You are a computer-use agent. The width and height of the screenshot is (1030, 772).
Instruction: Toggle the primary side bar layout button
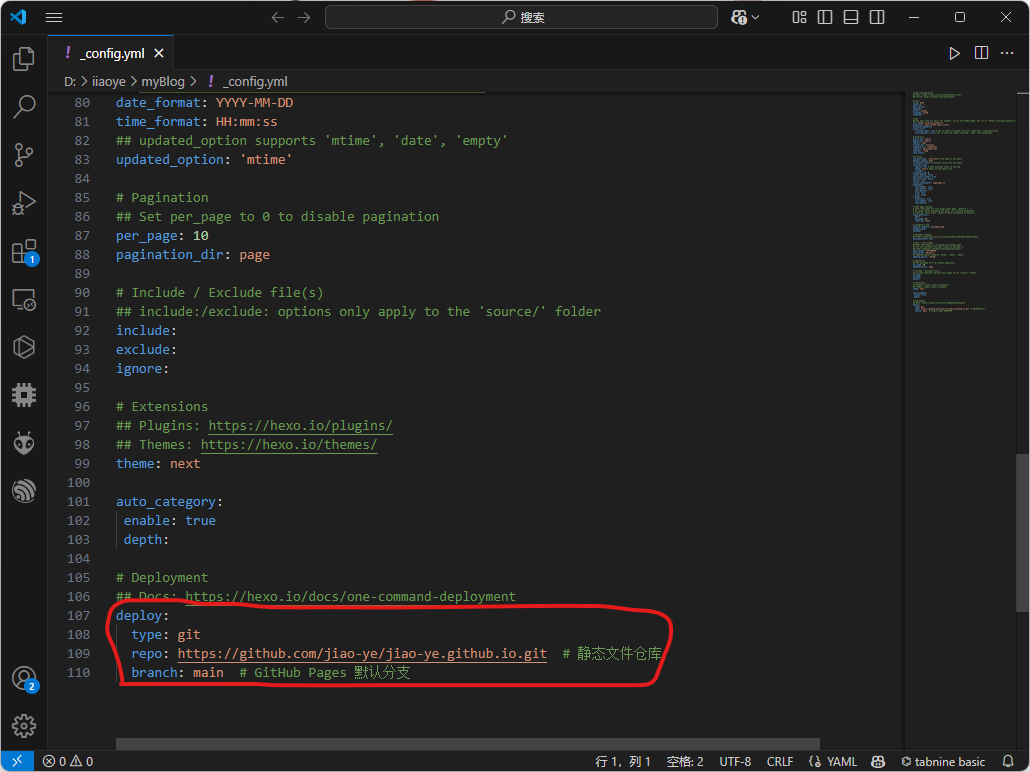pyautogui.click(x=825, y=17)
